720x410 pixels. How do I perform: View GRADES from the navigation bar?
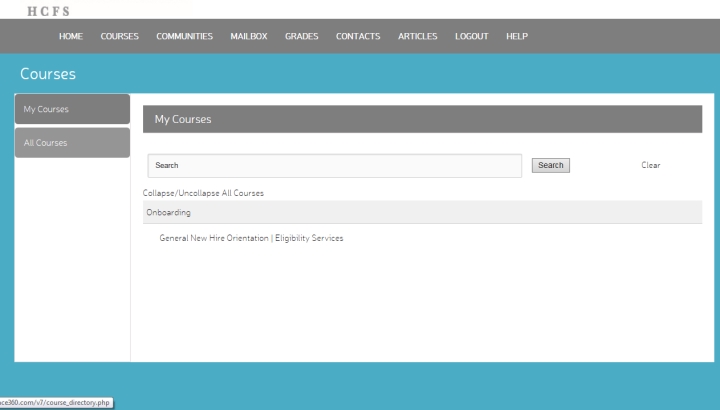[301, 37]
